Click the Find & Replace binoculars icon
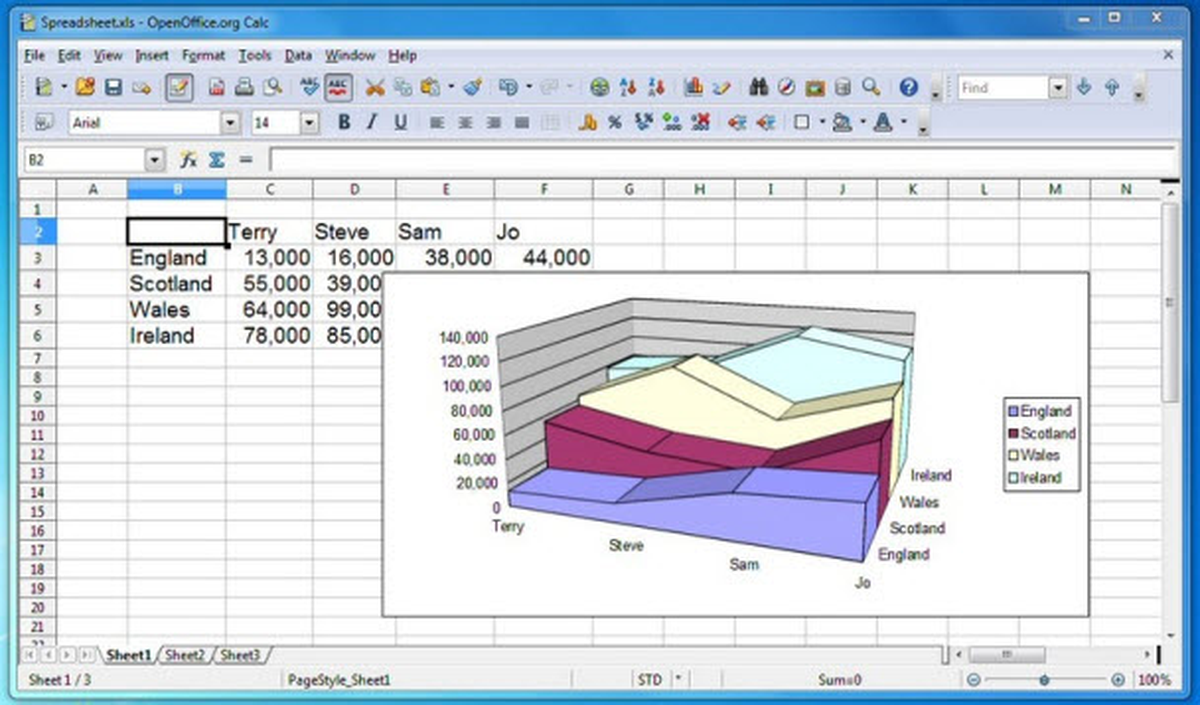The width and height of the screenshot is (1200, 705). pyautogui.click(x=758, y=88)
